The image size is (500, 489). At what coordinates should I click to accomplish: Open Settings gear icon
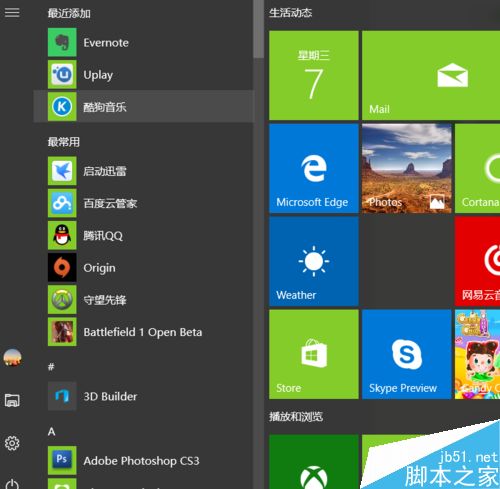coord(12,443)
